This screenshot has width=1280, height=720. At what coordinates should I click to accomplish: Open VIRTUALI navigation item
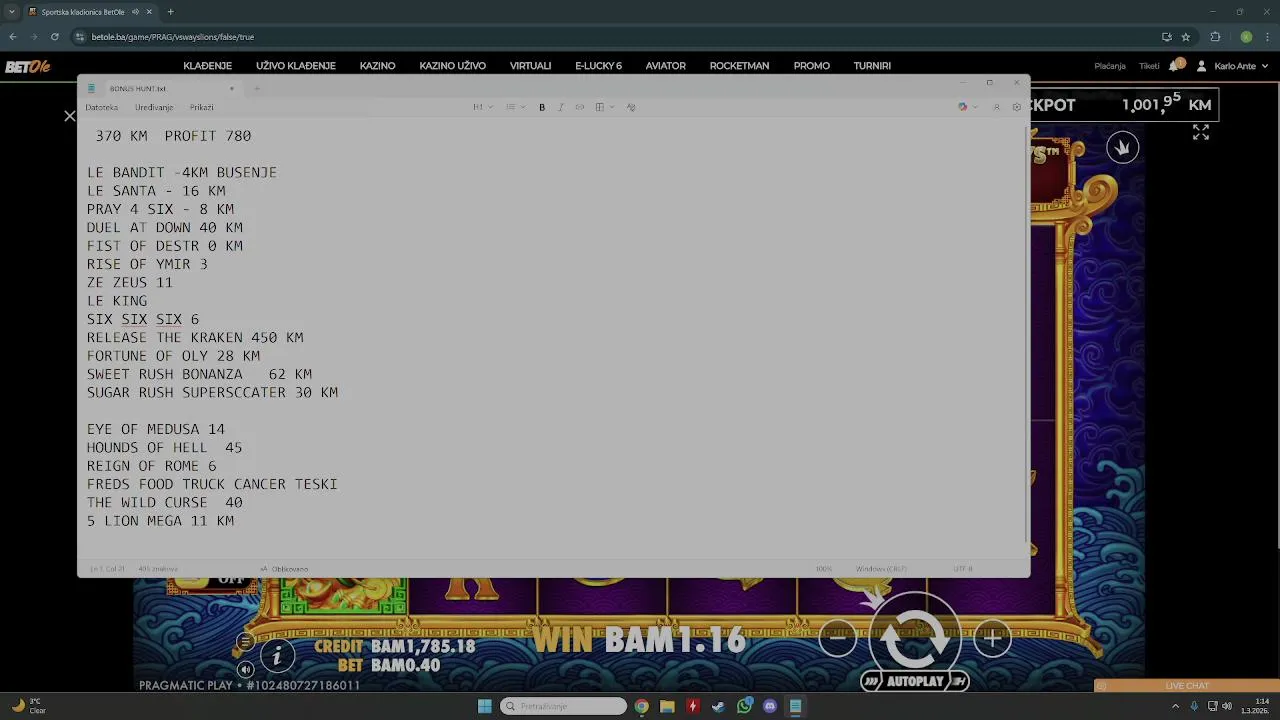(530, 66)
